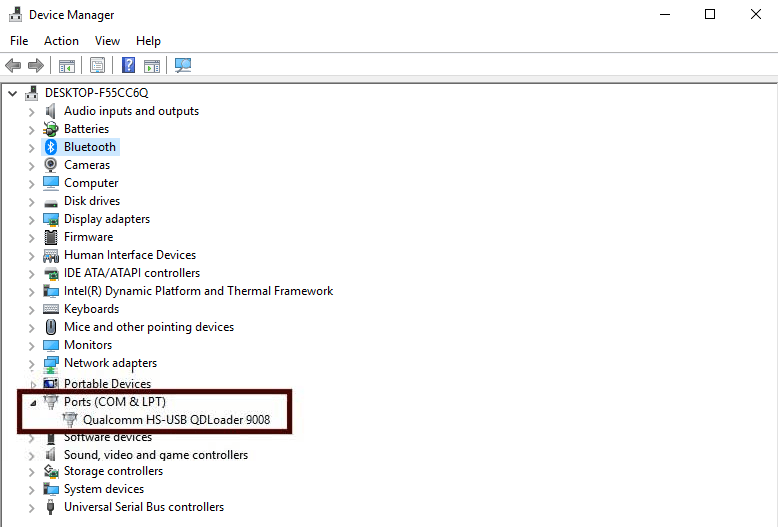Click the blue Help question mark icon
This screenshot has width=778, height=527.
128,66
